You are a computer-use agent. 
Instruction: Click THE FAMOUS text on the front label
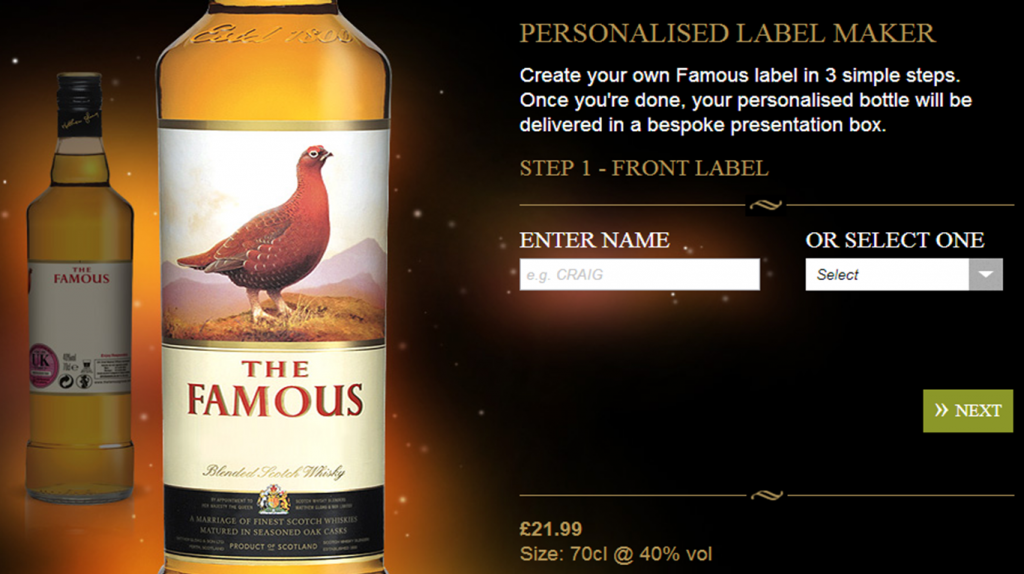pos(274,389)
